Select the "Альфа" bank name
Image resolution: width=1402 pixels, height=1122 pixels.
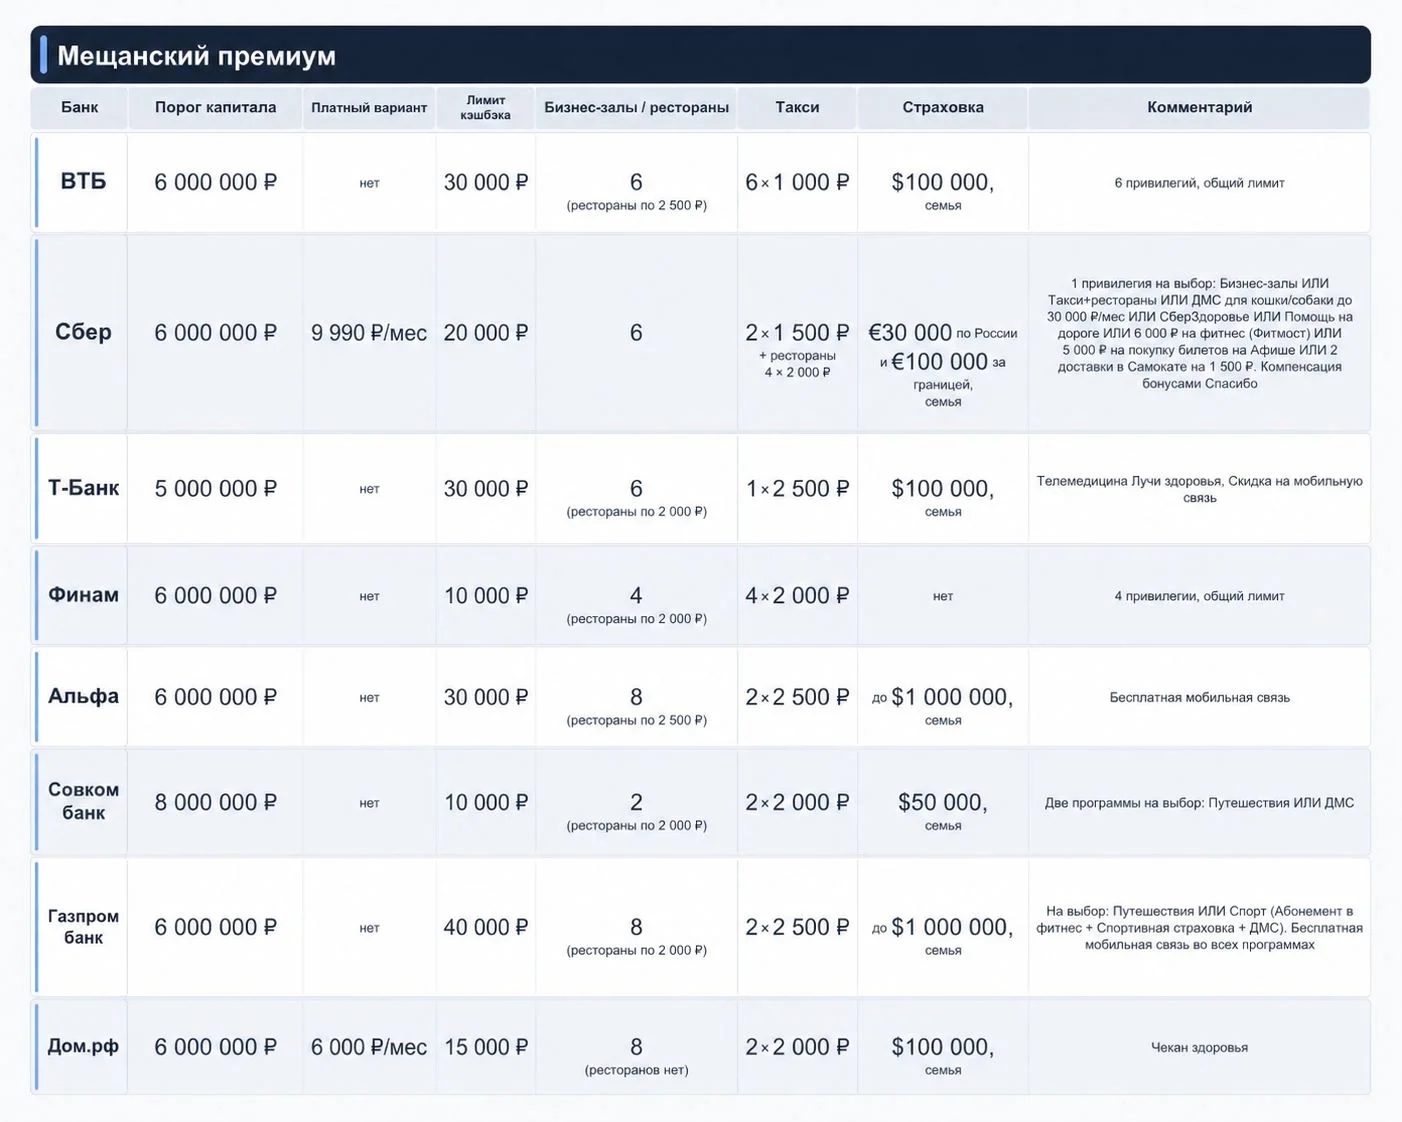[x=83, y=696]
